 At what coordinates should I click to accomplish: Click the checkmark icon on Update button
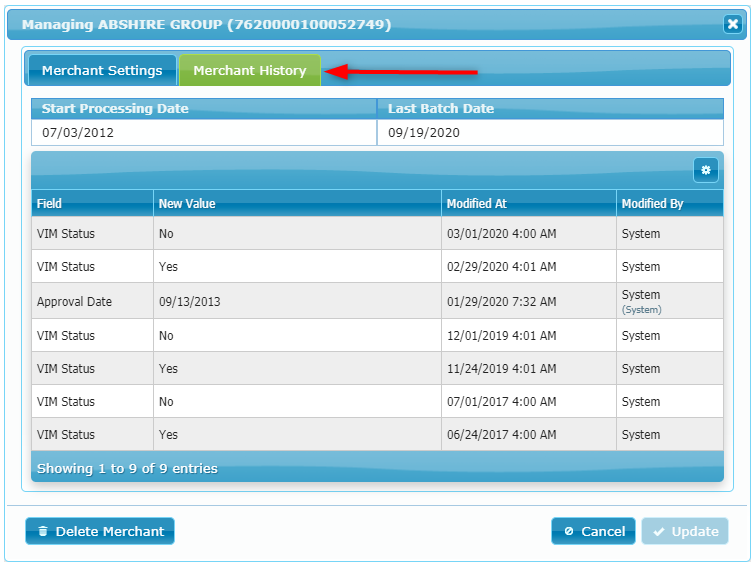click(659, 531)
